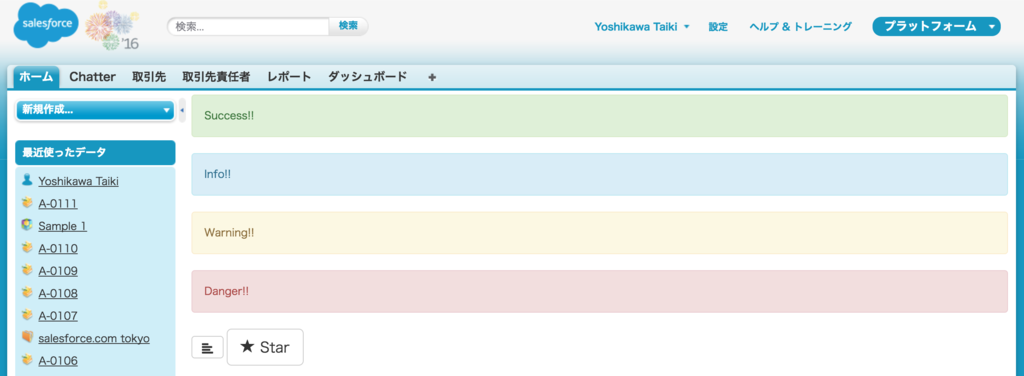1024x376 pixels.
Task: Click the green Success!! alert
Action: click(600, 116)
